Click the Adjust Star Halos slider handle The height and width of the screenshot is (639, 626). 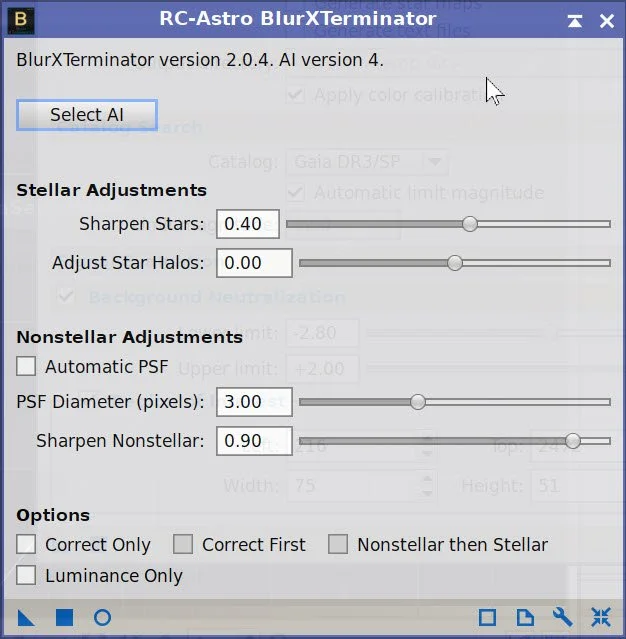coord(455,263)
